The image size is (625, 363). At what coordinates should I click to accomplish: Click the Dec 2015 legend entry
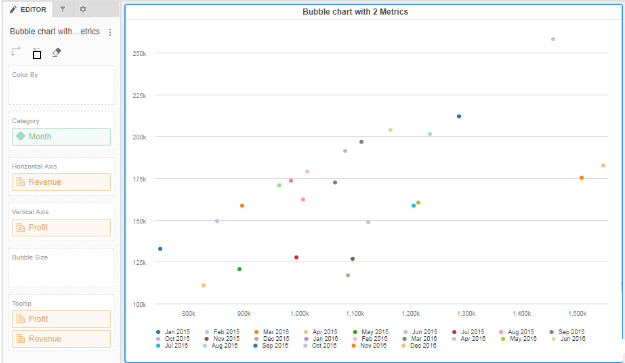pyautogui.click(x=271, y=339)
